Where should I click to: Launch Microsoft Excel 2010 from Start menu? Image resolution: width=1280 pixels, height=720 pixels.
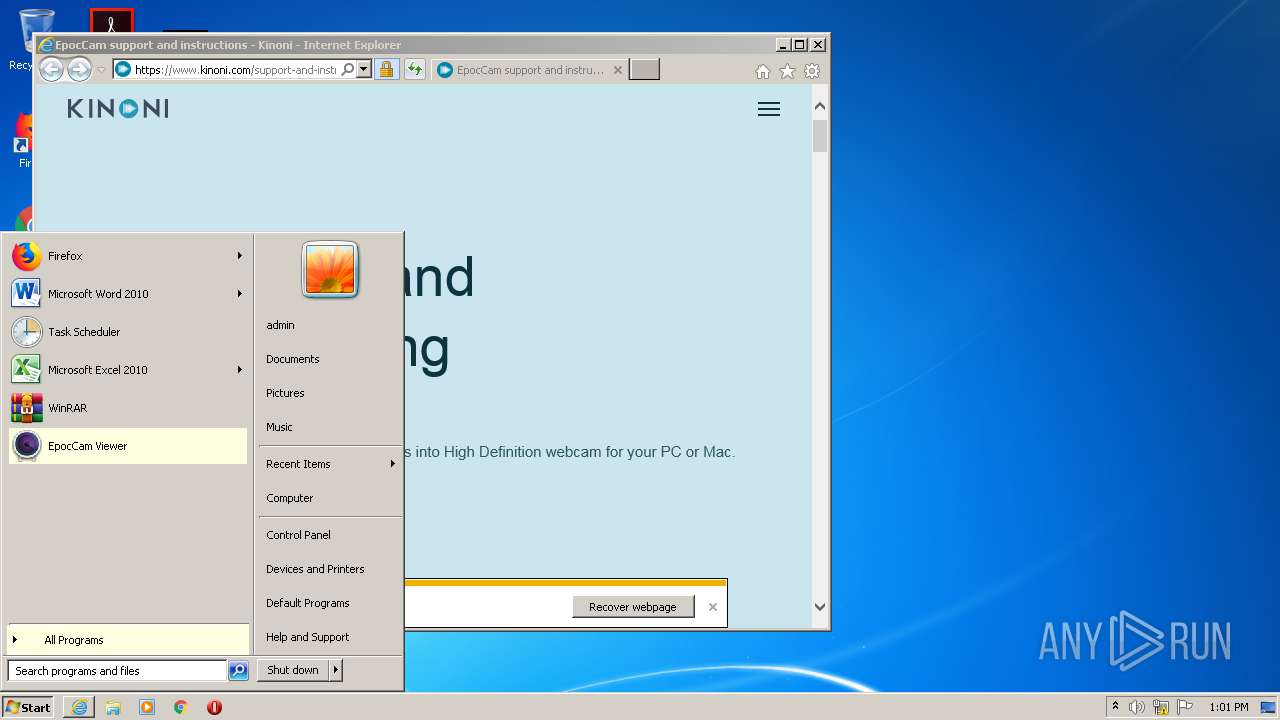128,370
